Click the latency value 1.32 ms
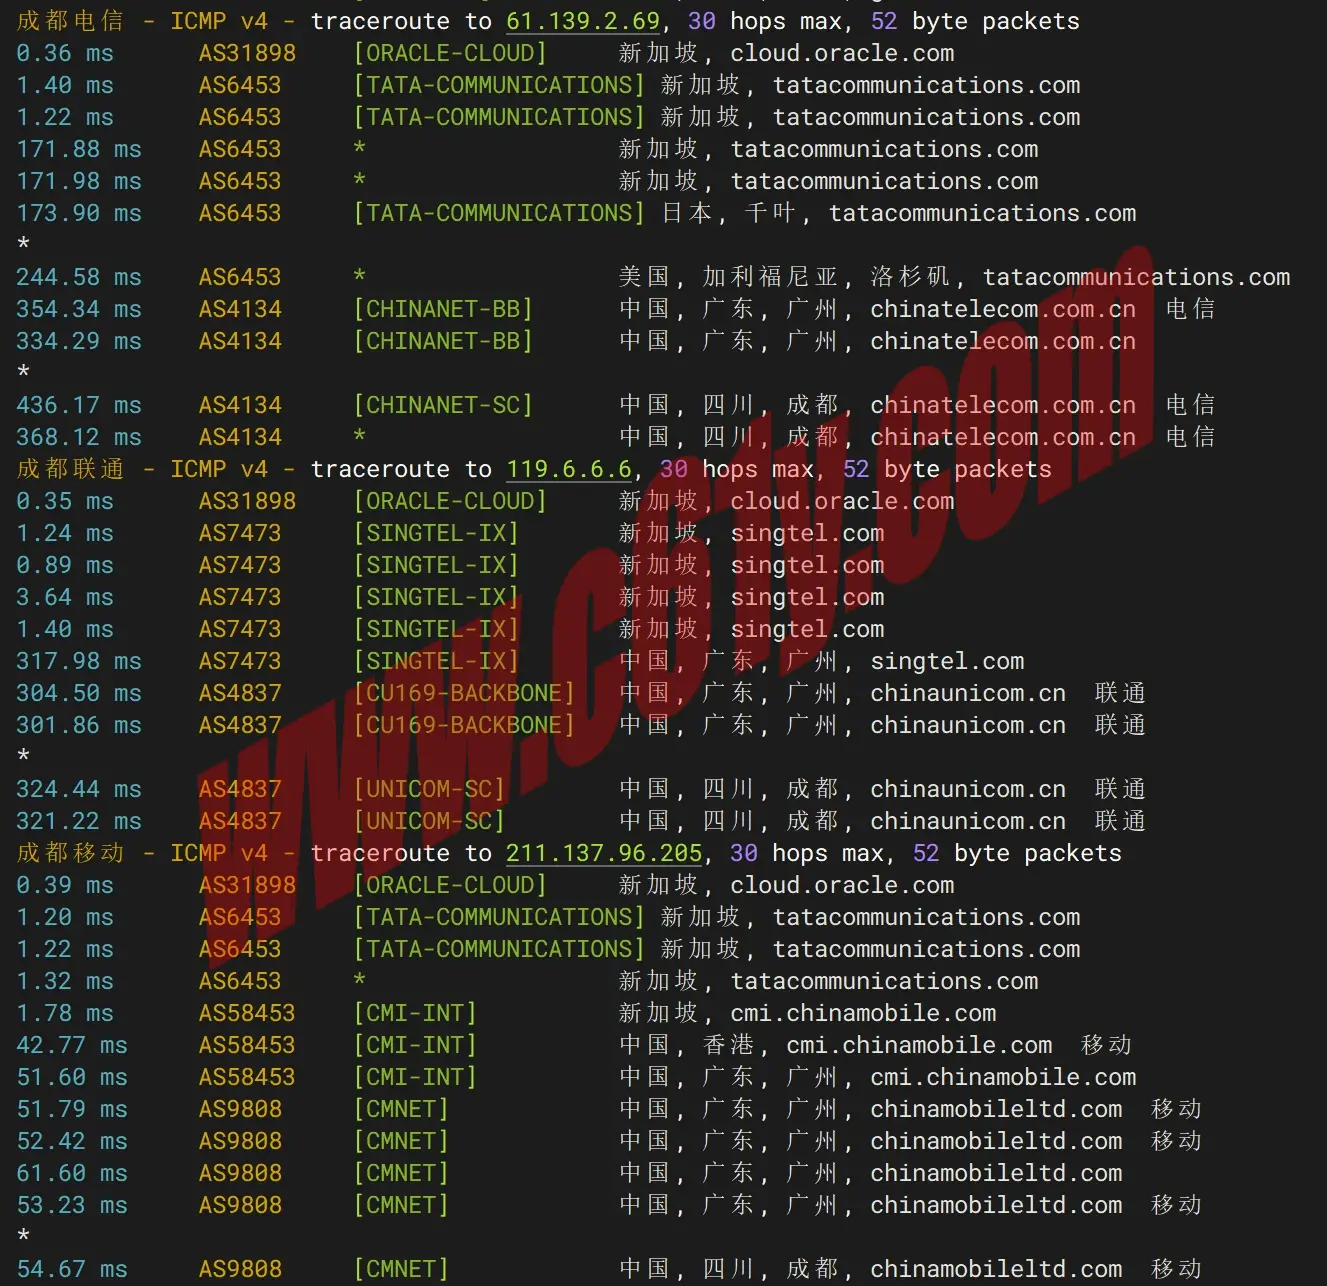1327x1286 pixels. [x=65, y=981]
